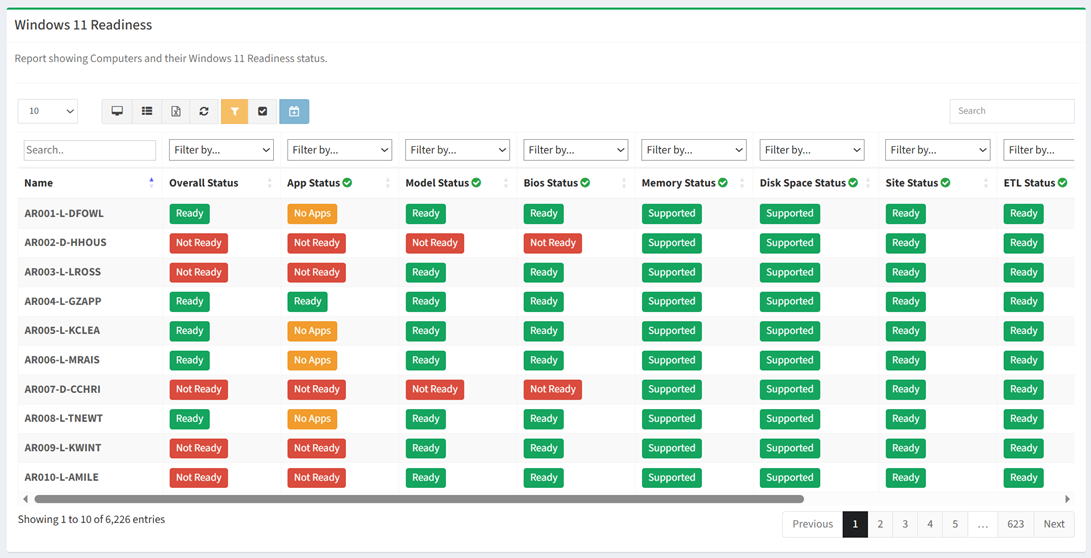
Task: Click the AR004-L-GZAPP computer name
Action: 63,301
